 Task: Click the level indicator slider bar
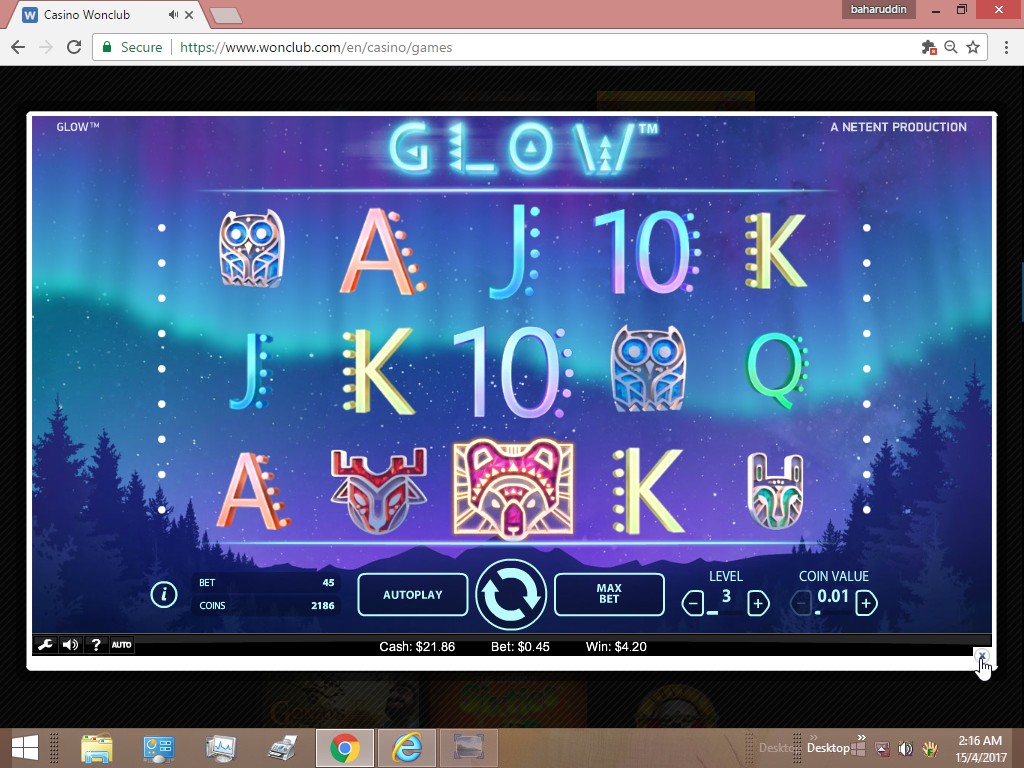coord(725,612)
